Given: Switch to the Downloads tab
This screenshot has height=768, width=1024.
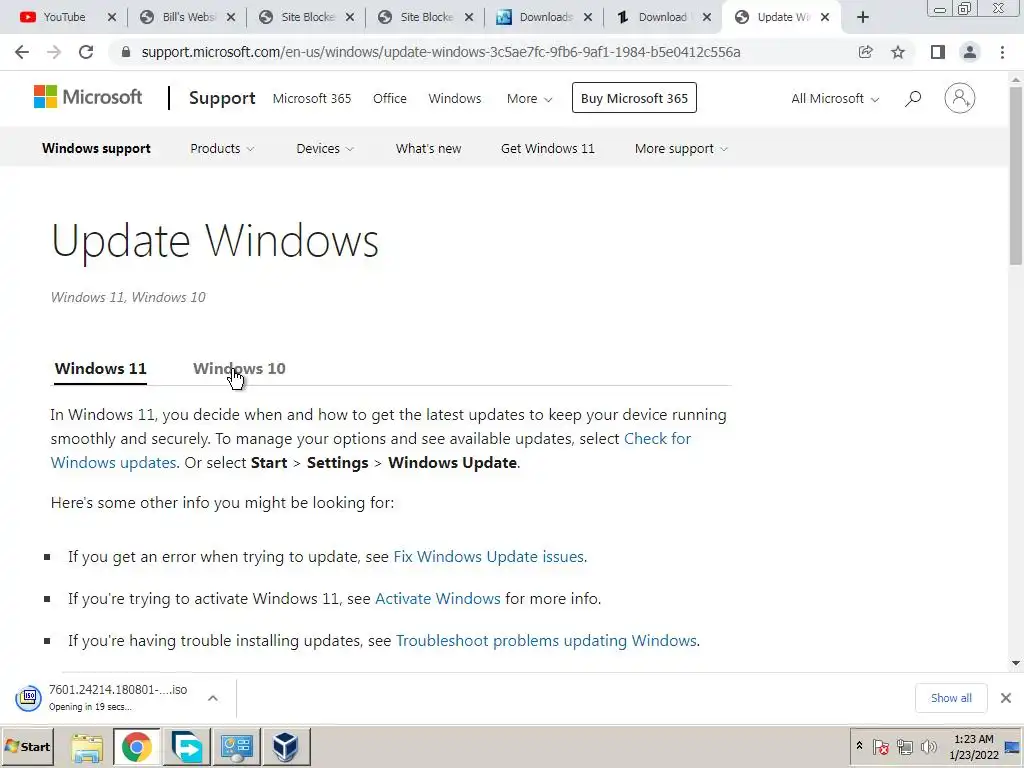Looking at the screenshot, I should pos(545,17).
